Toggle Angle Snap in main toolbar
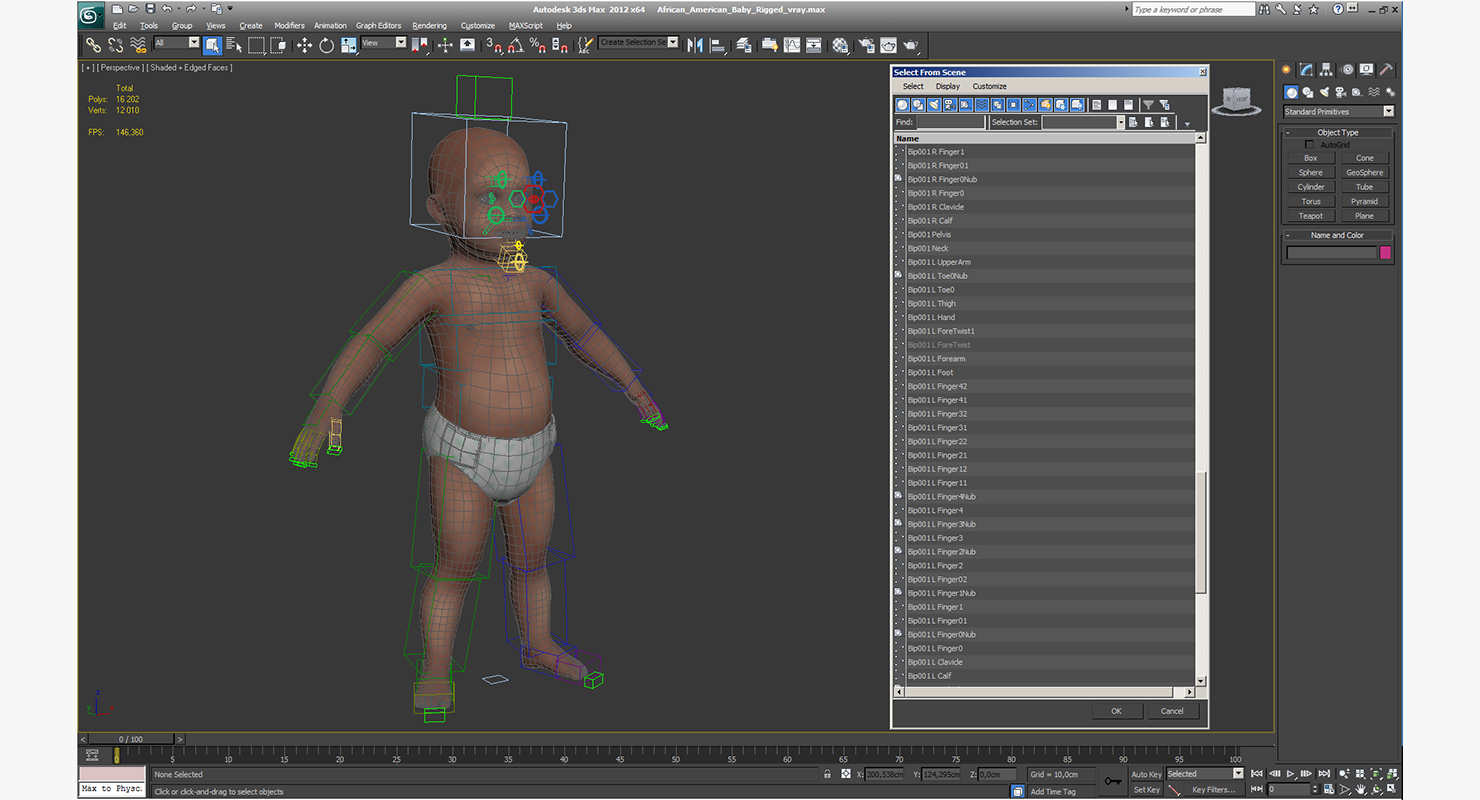Viewport: 1480px width, 800px height. tap(515, 45)
